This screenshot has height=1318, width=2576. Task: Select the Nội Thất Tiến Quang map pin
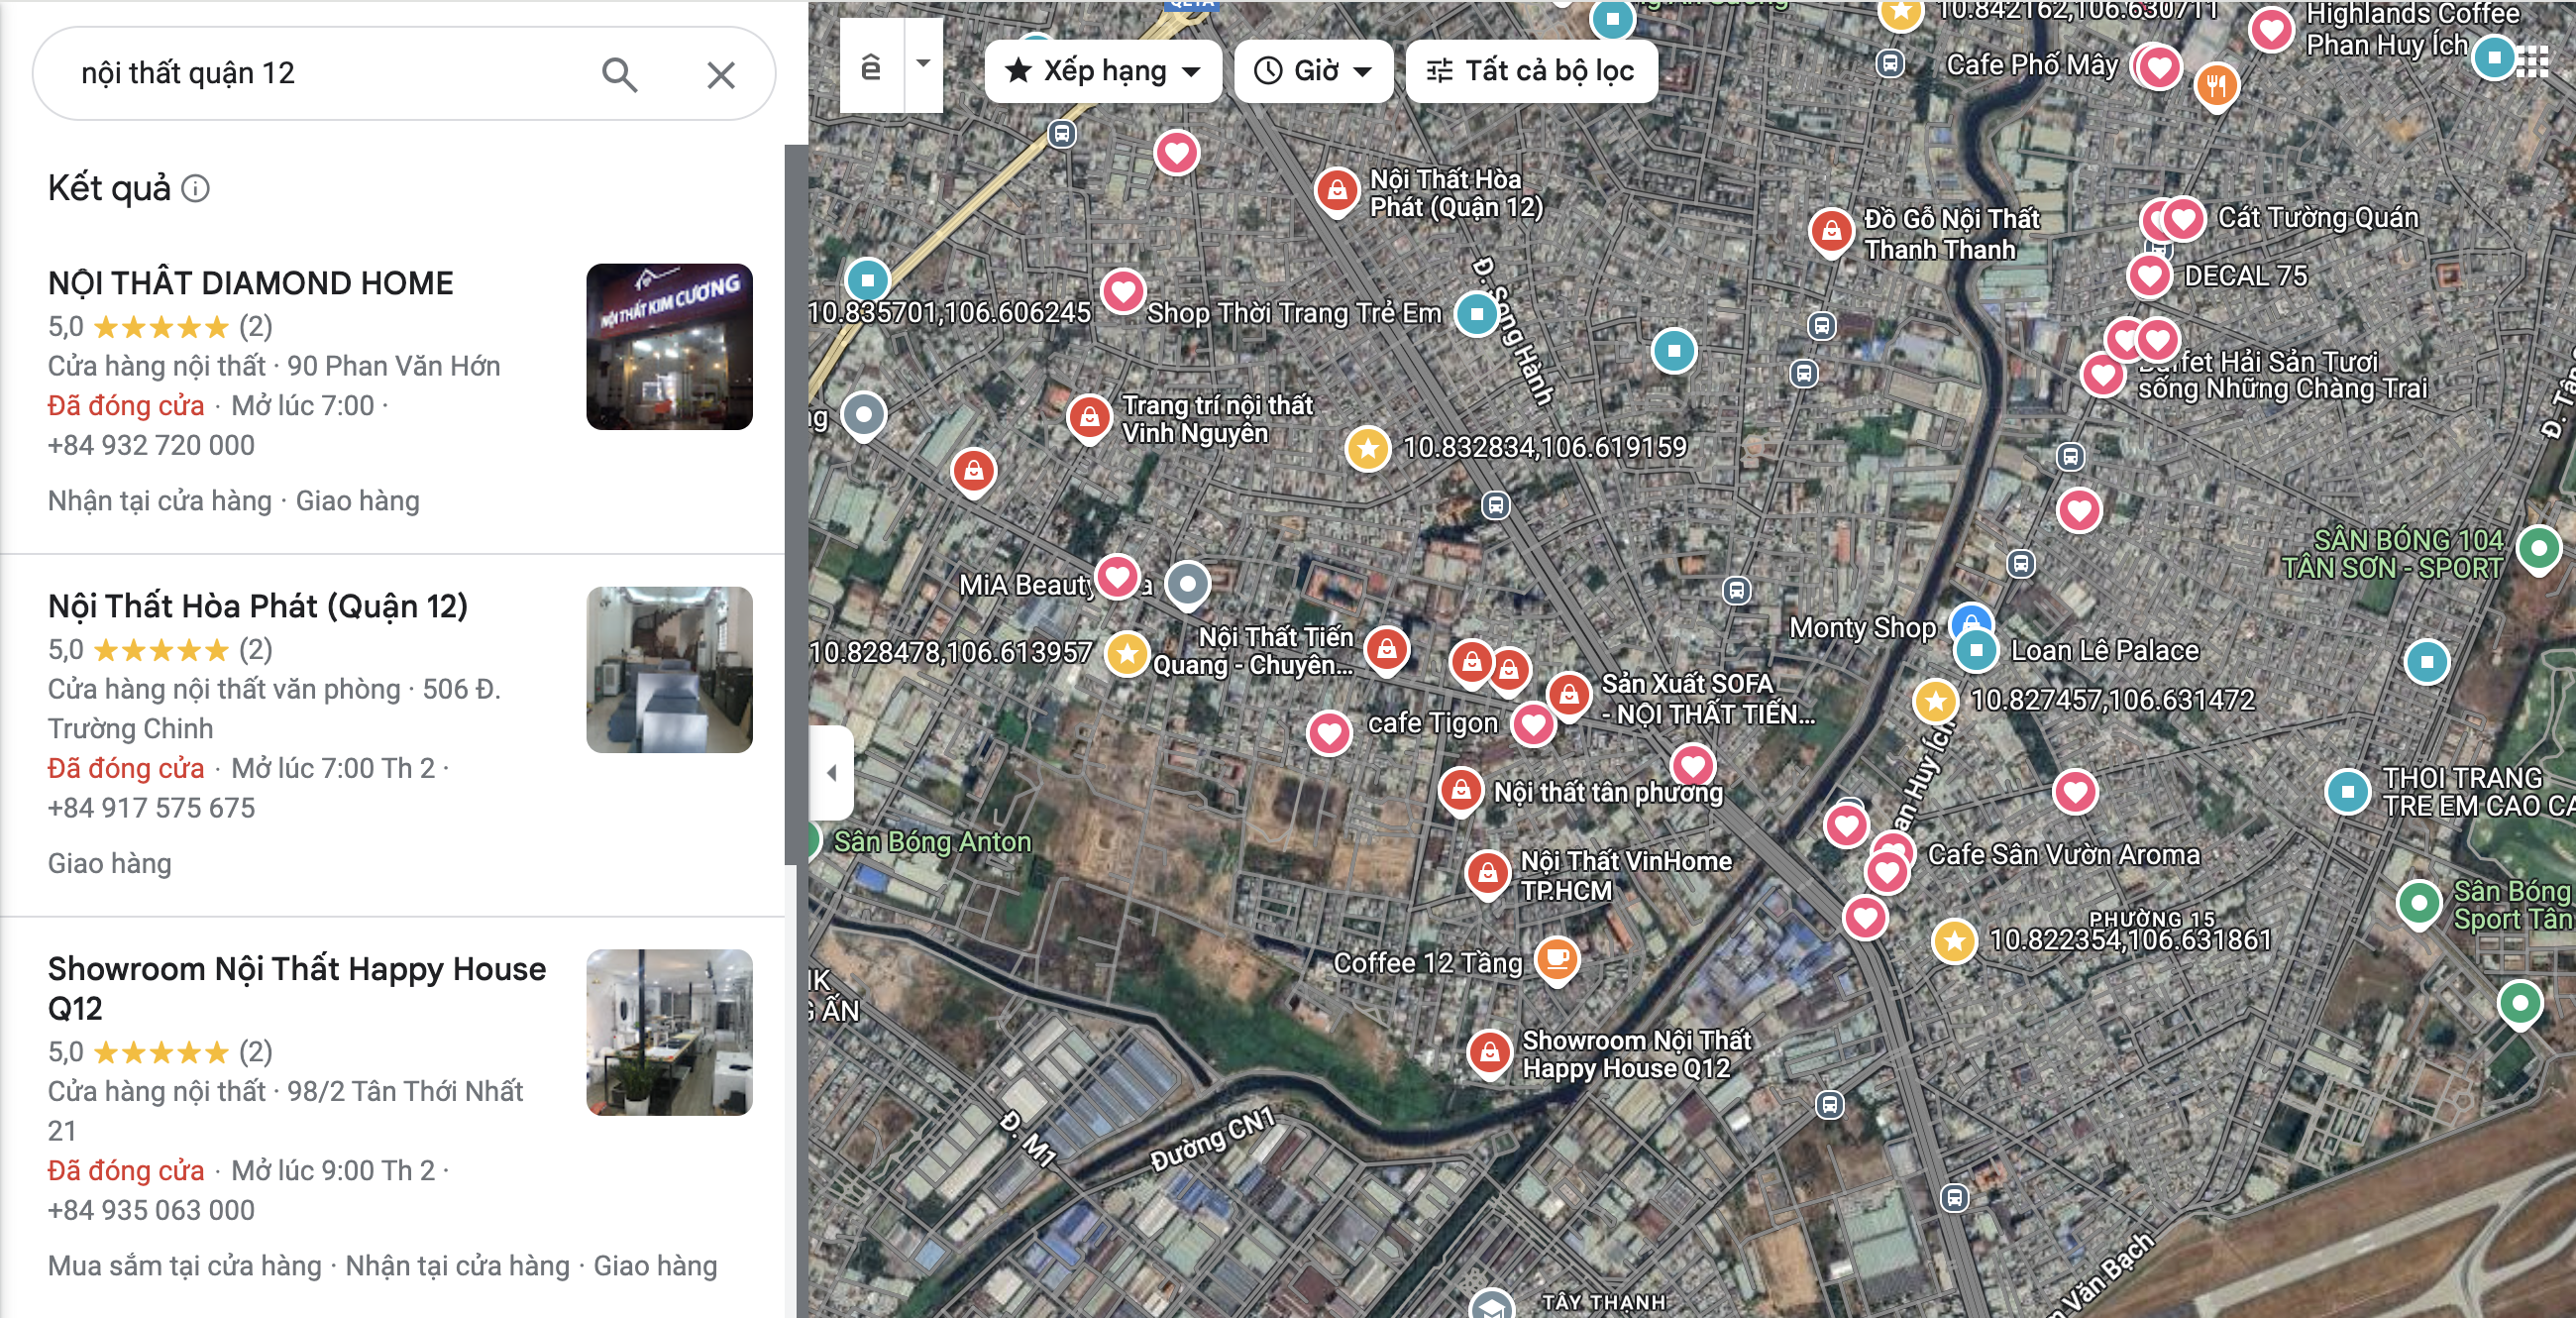pyautogui.click(x=1386, y=651)
